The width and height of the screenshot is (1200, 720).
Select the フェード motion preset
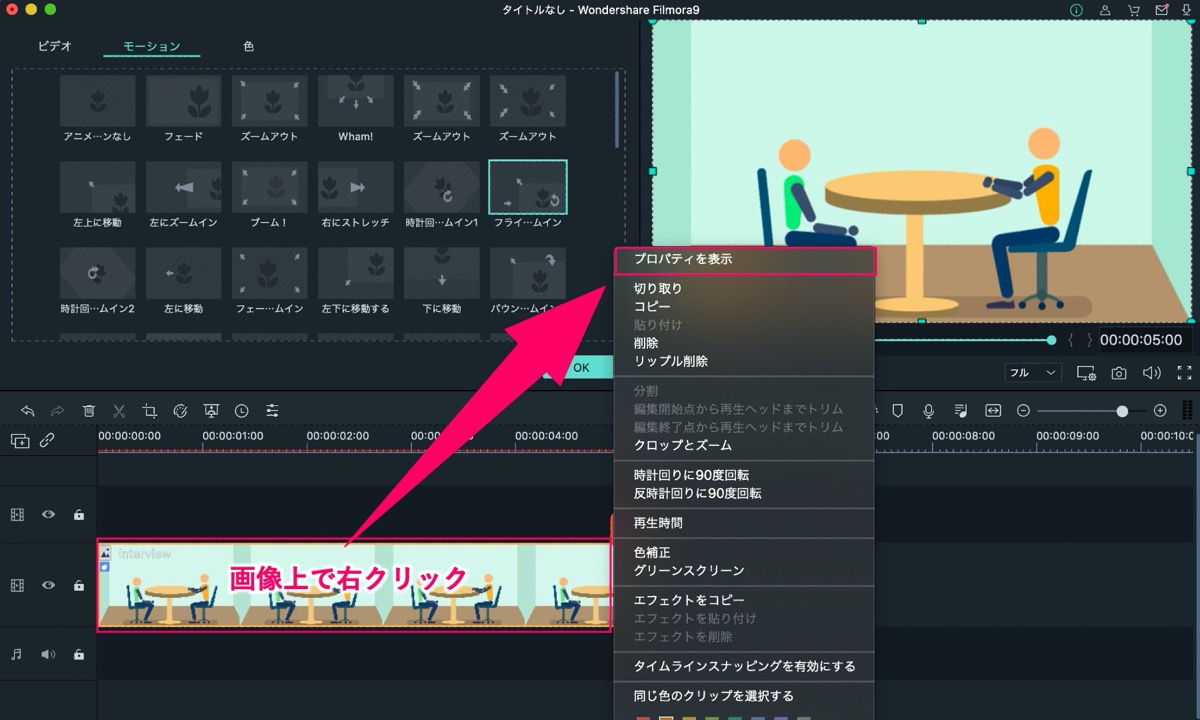coord(184,108)
